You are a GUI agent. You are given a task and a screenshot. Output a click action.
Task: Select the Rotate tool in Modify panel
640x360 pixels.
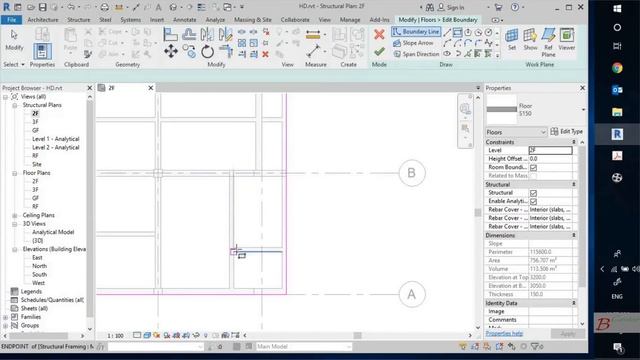pos(207,51)
